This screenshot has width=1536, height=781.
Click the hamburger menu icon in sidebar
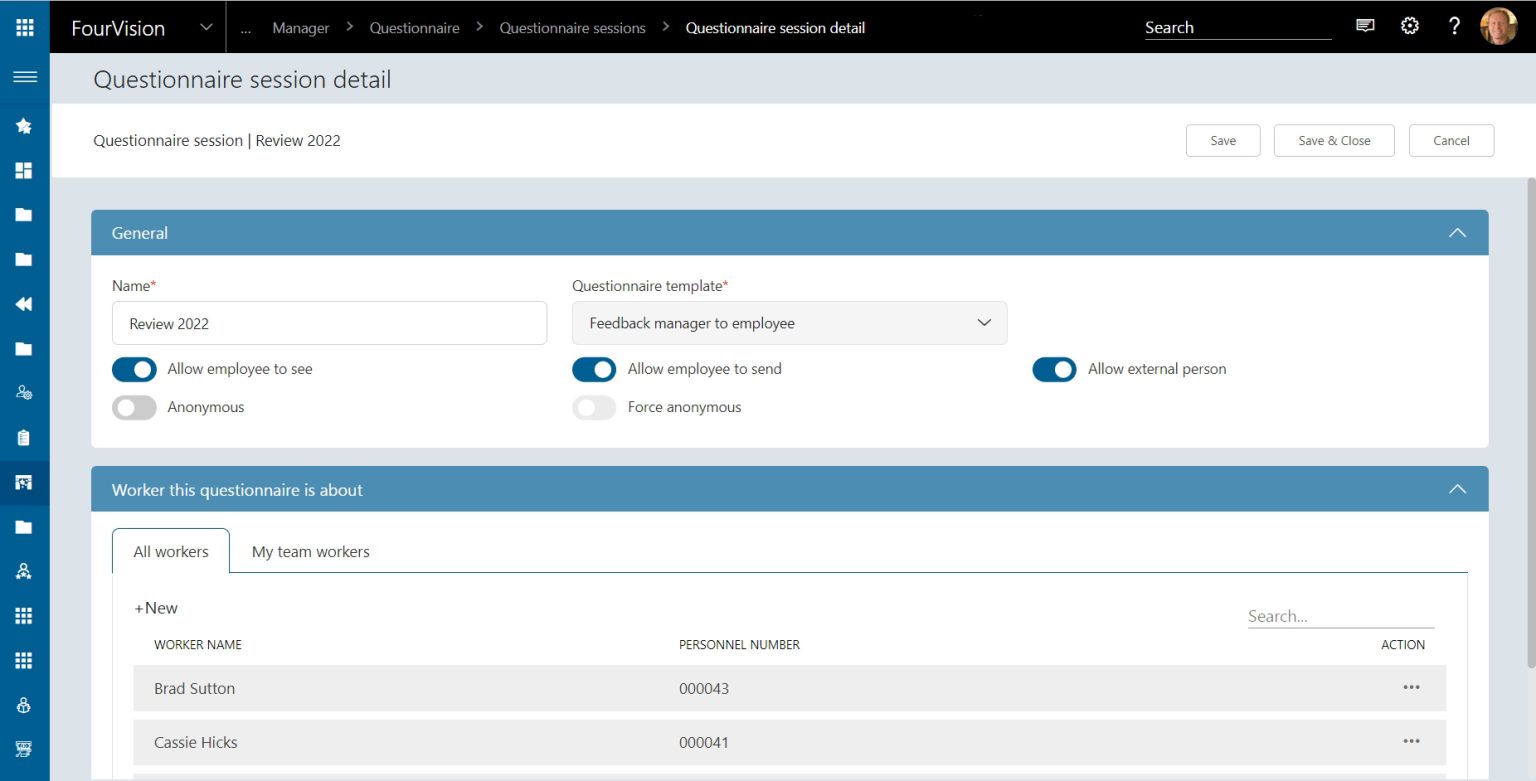click(x=24, y=77)
